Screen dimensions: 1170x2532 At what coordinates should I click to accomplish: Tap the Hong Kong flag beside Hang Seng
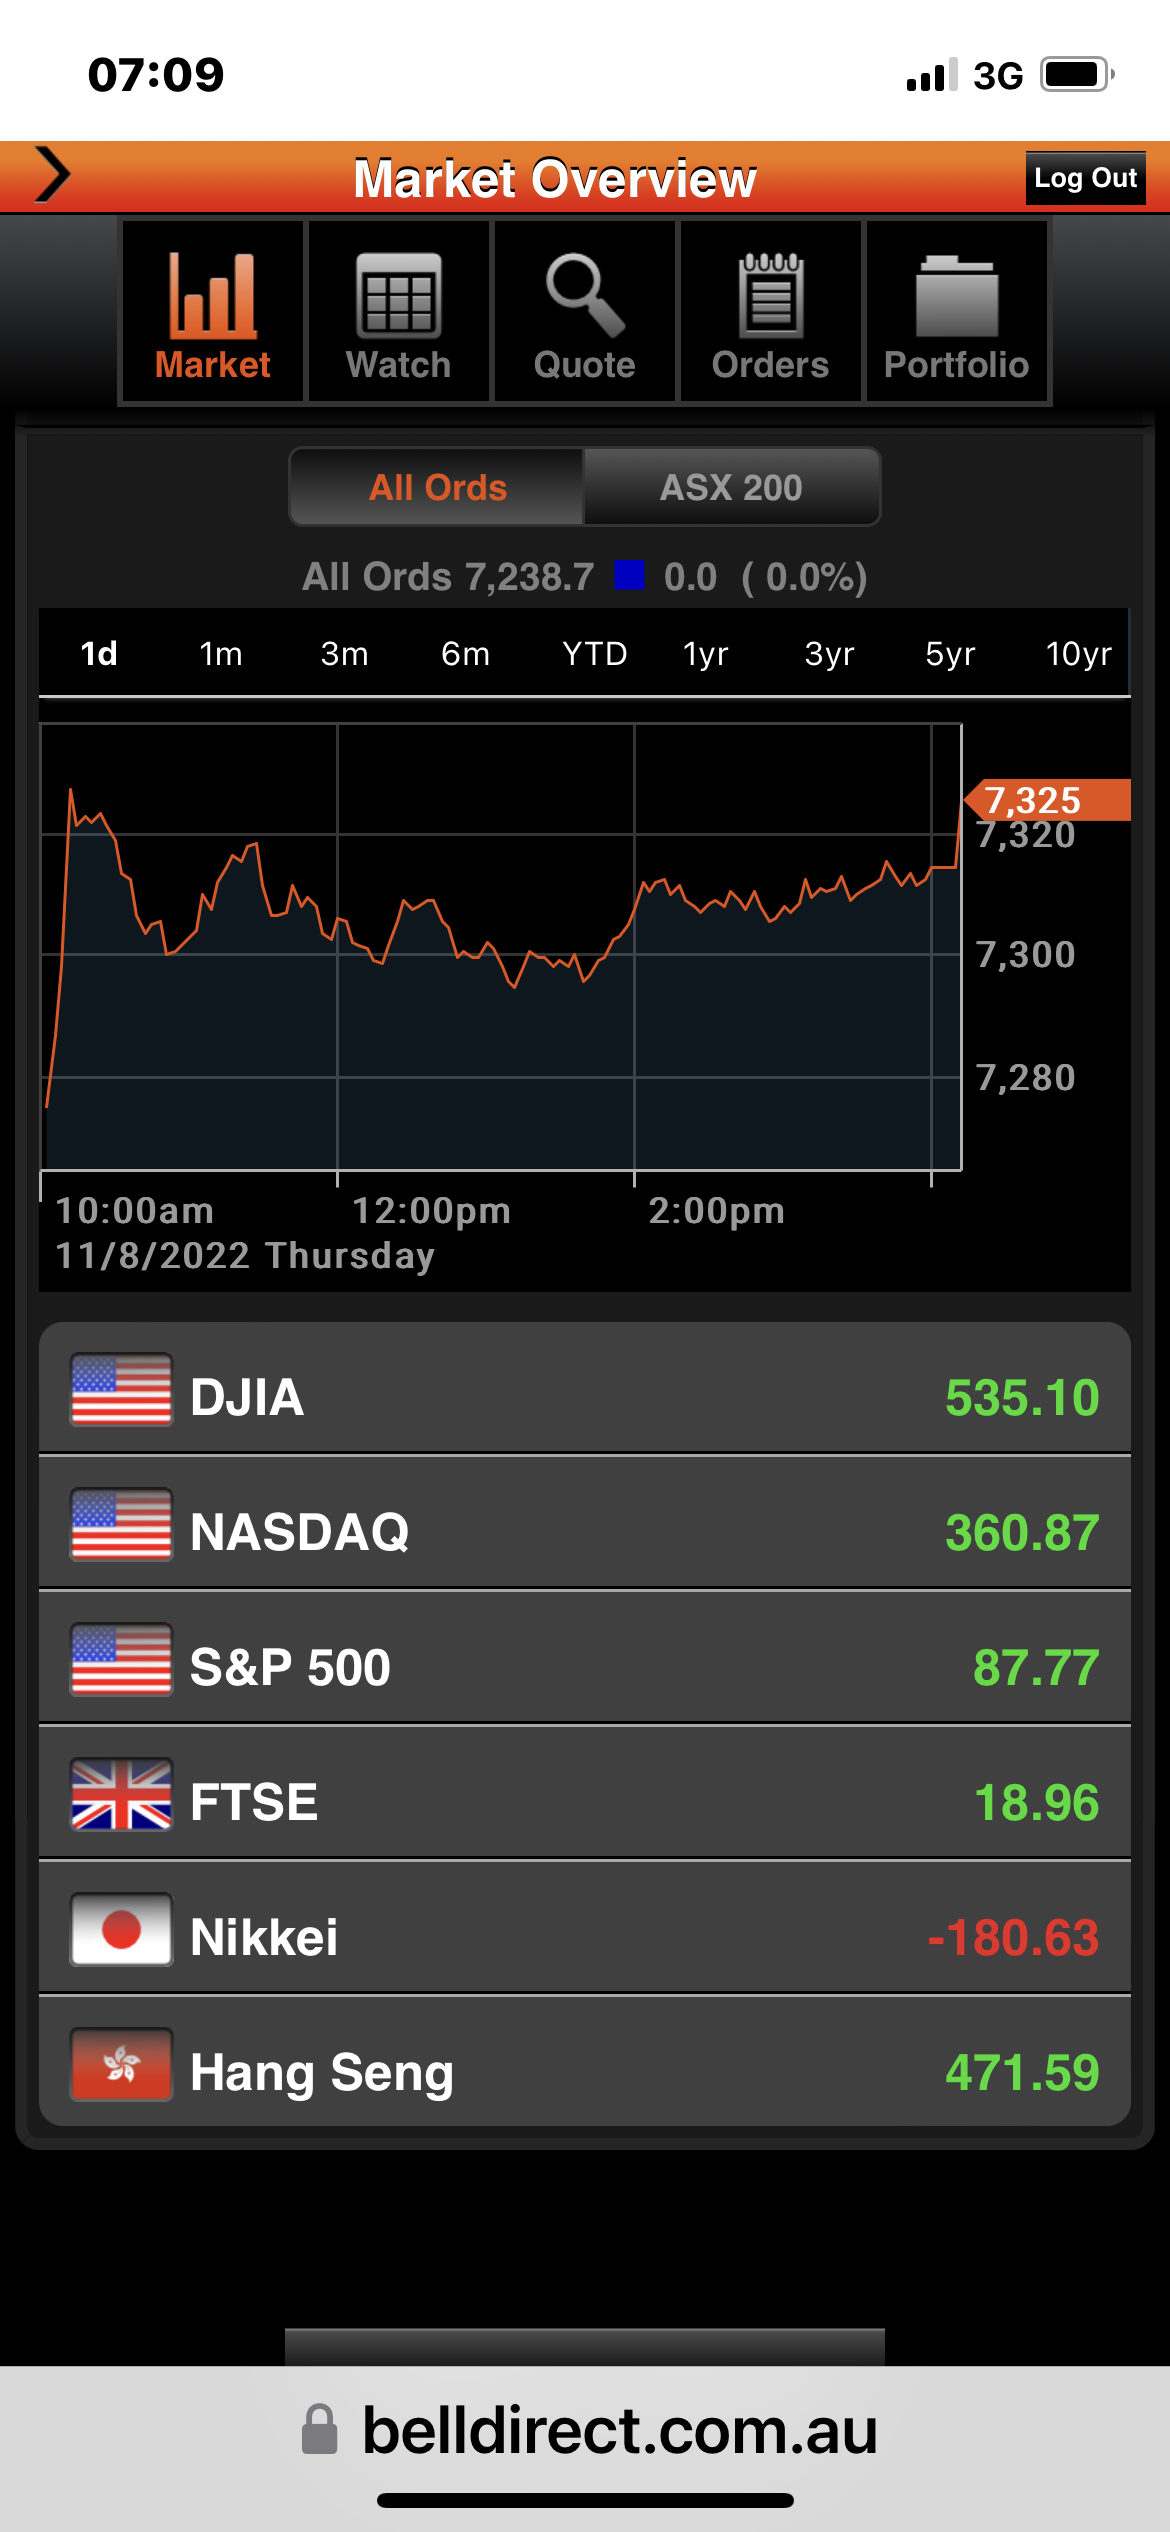(121, 2065)
